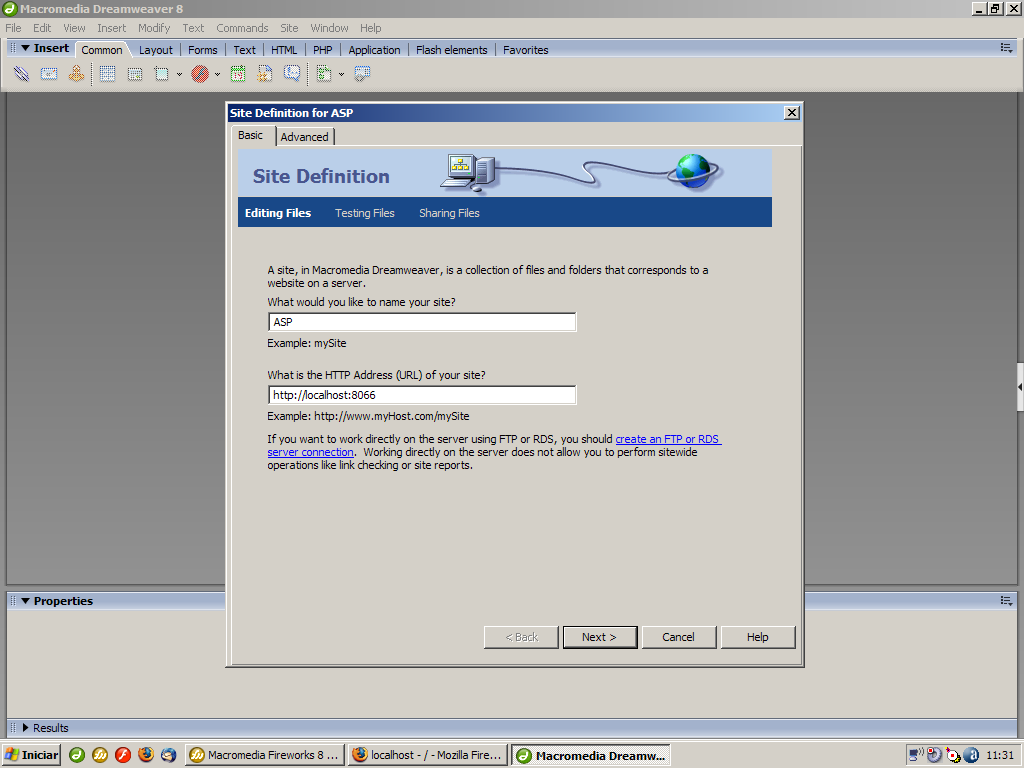Screen dimensions: 1024x768
Task: Open the File menu
Action: [x=13, y=28]
